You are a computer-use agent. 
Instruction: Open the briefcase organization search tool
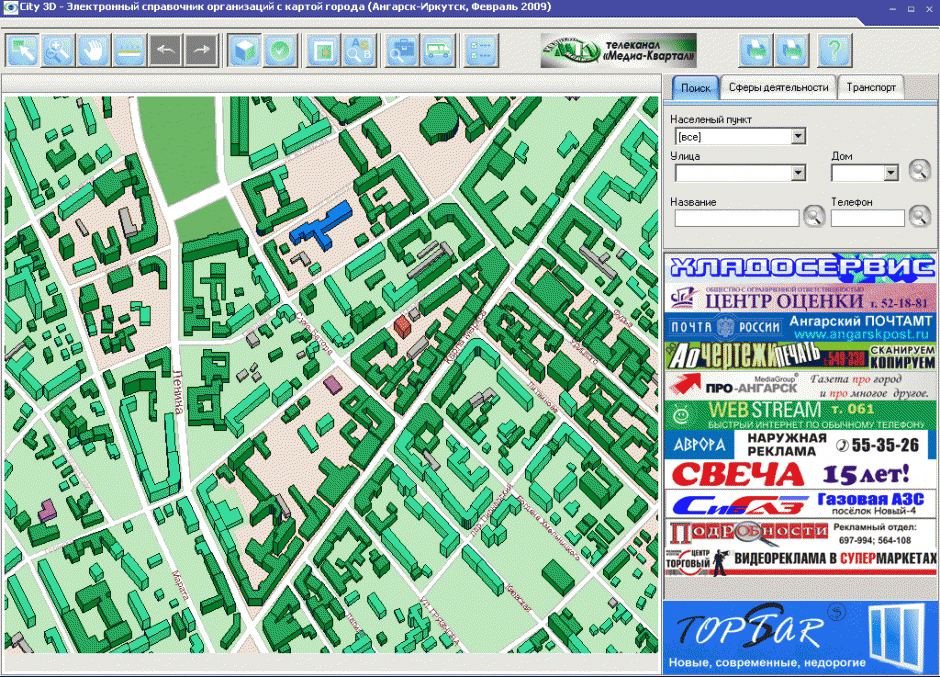pos(402,50)
